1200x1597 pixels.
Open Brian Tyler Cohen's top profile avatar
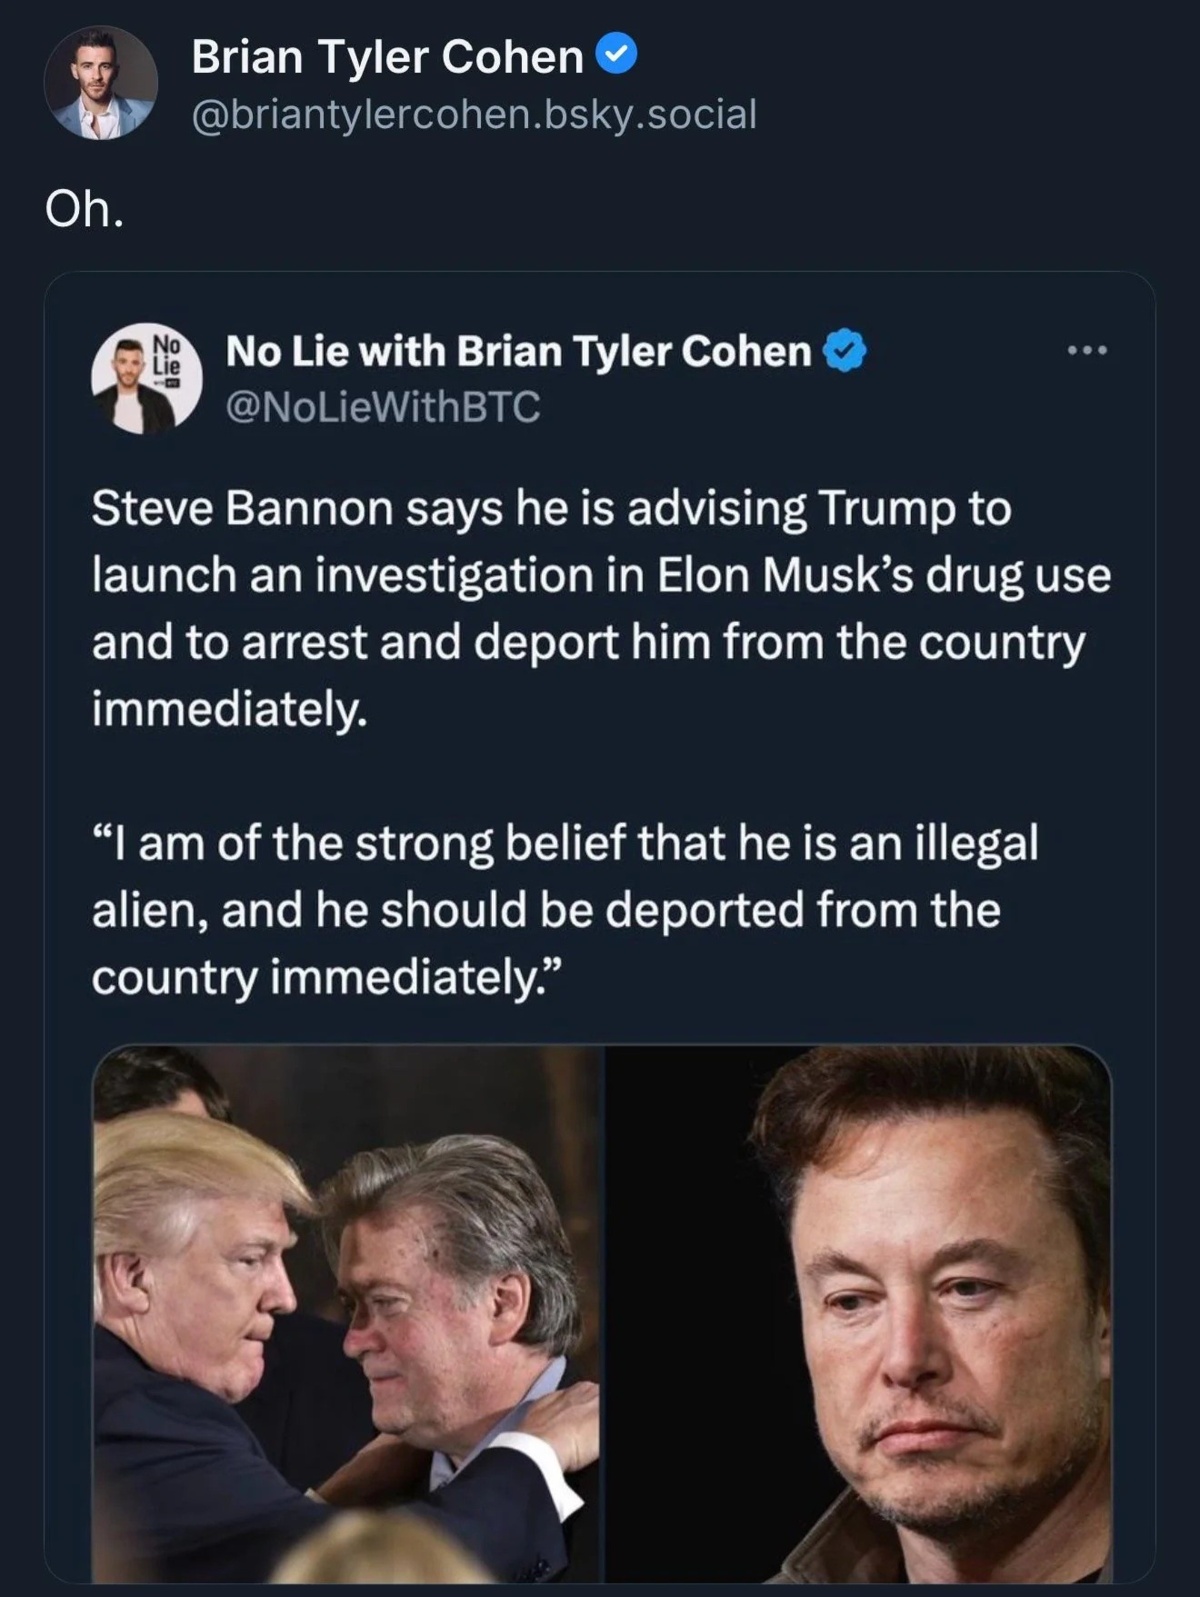[101, 83]
